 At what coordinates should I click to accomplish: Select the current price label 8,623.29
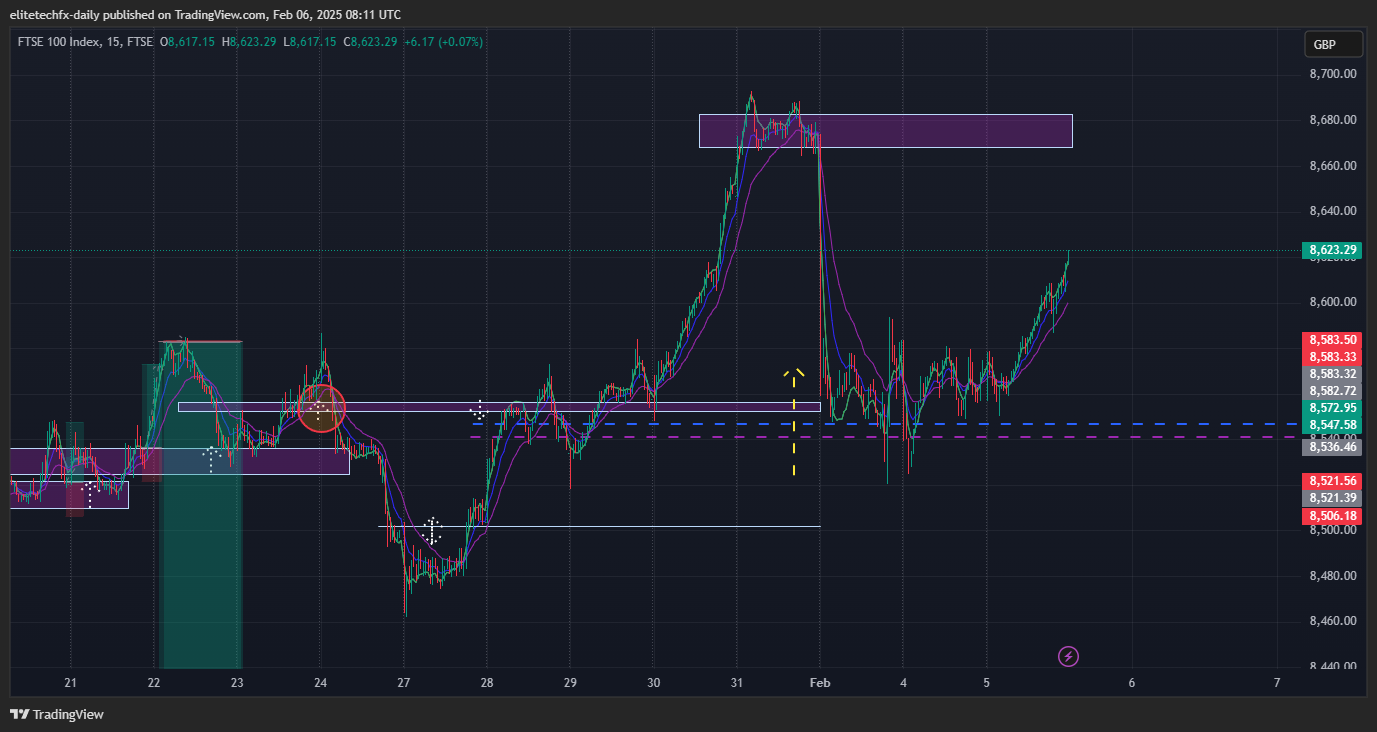1333,250
